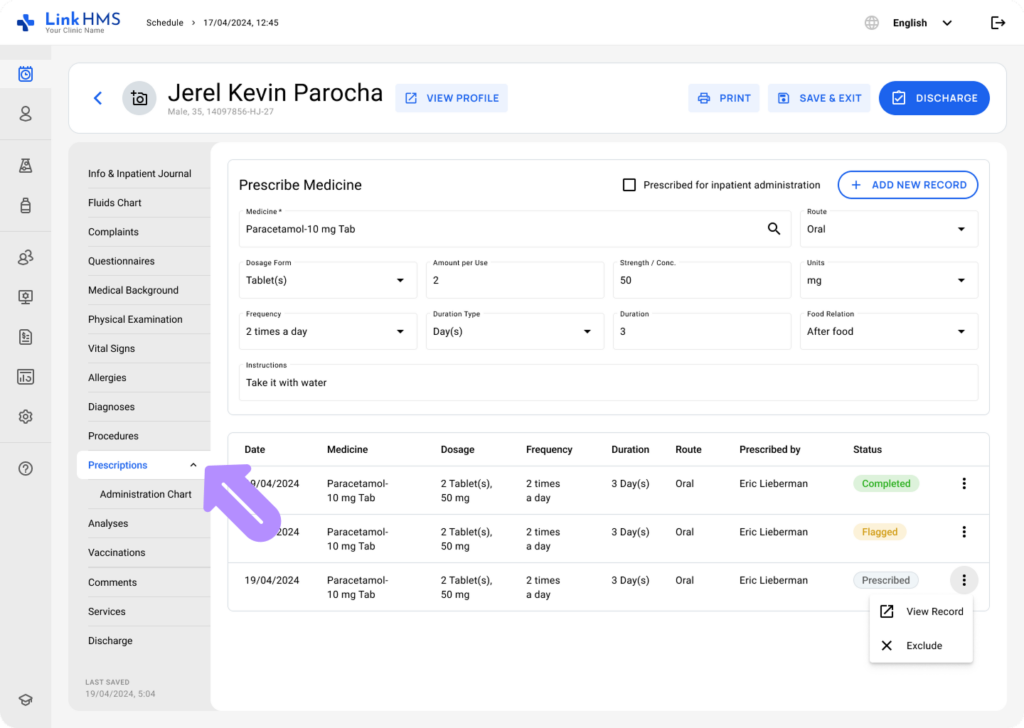The width and height of the screenshot is (1024, 728).
Task: Check Prescribed for inpatient administration box
Action: point(629,185)
